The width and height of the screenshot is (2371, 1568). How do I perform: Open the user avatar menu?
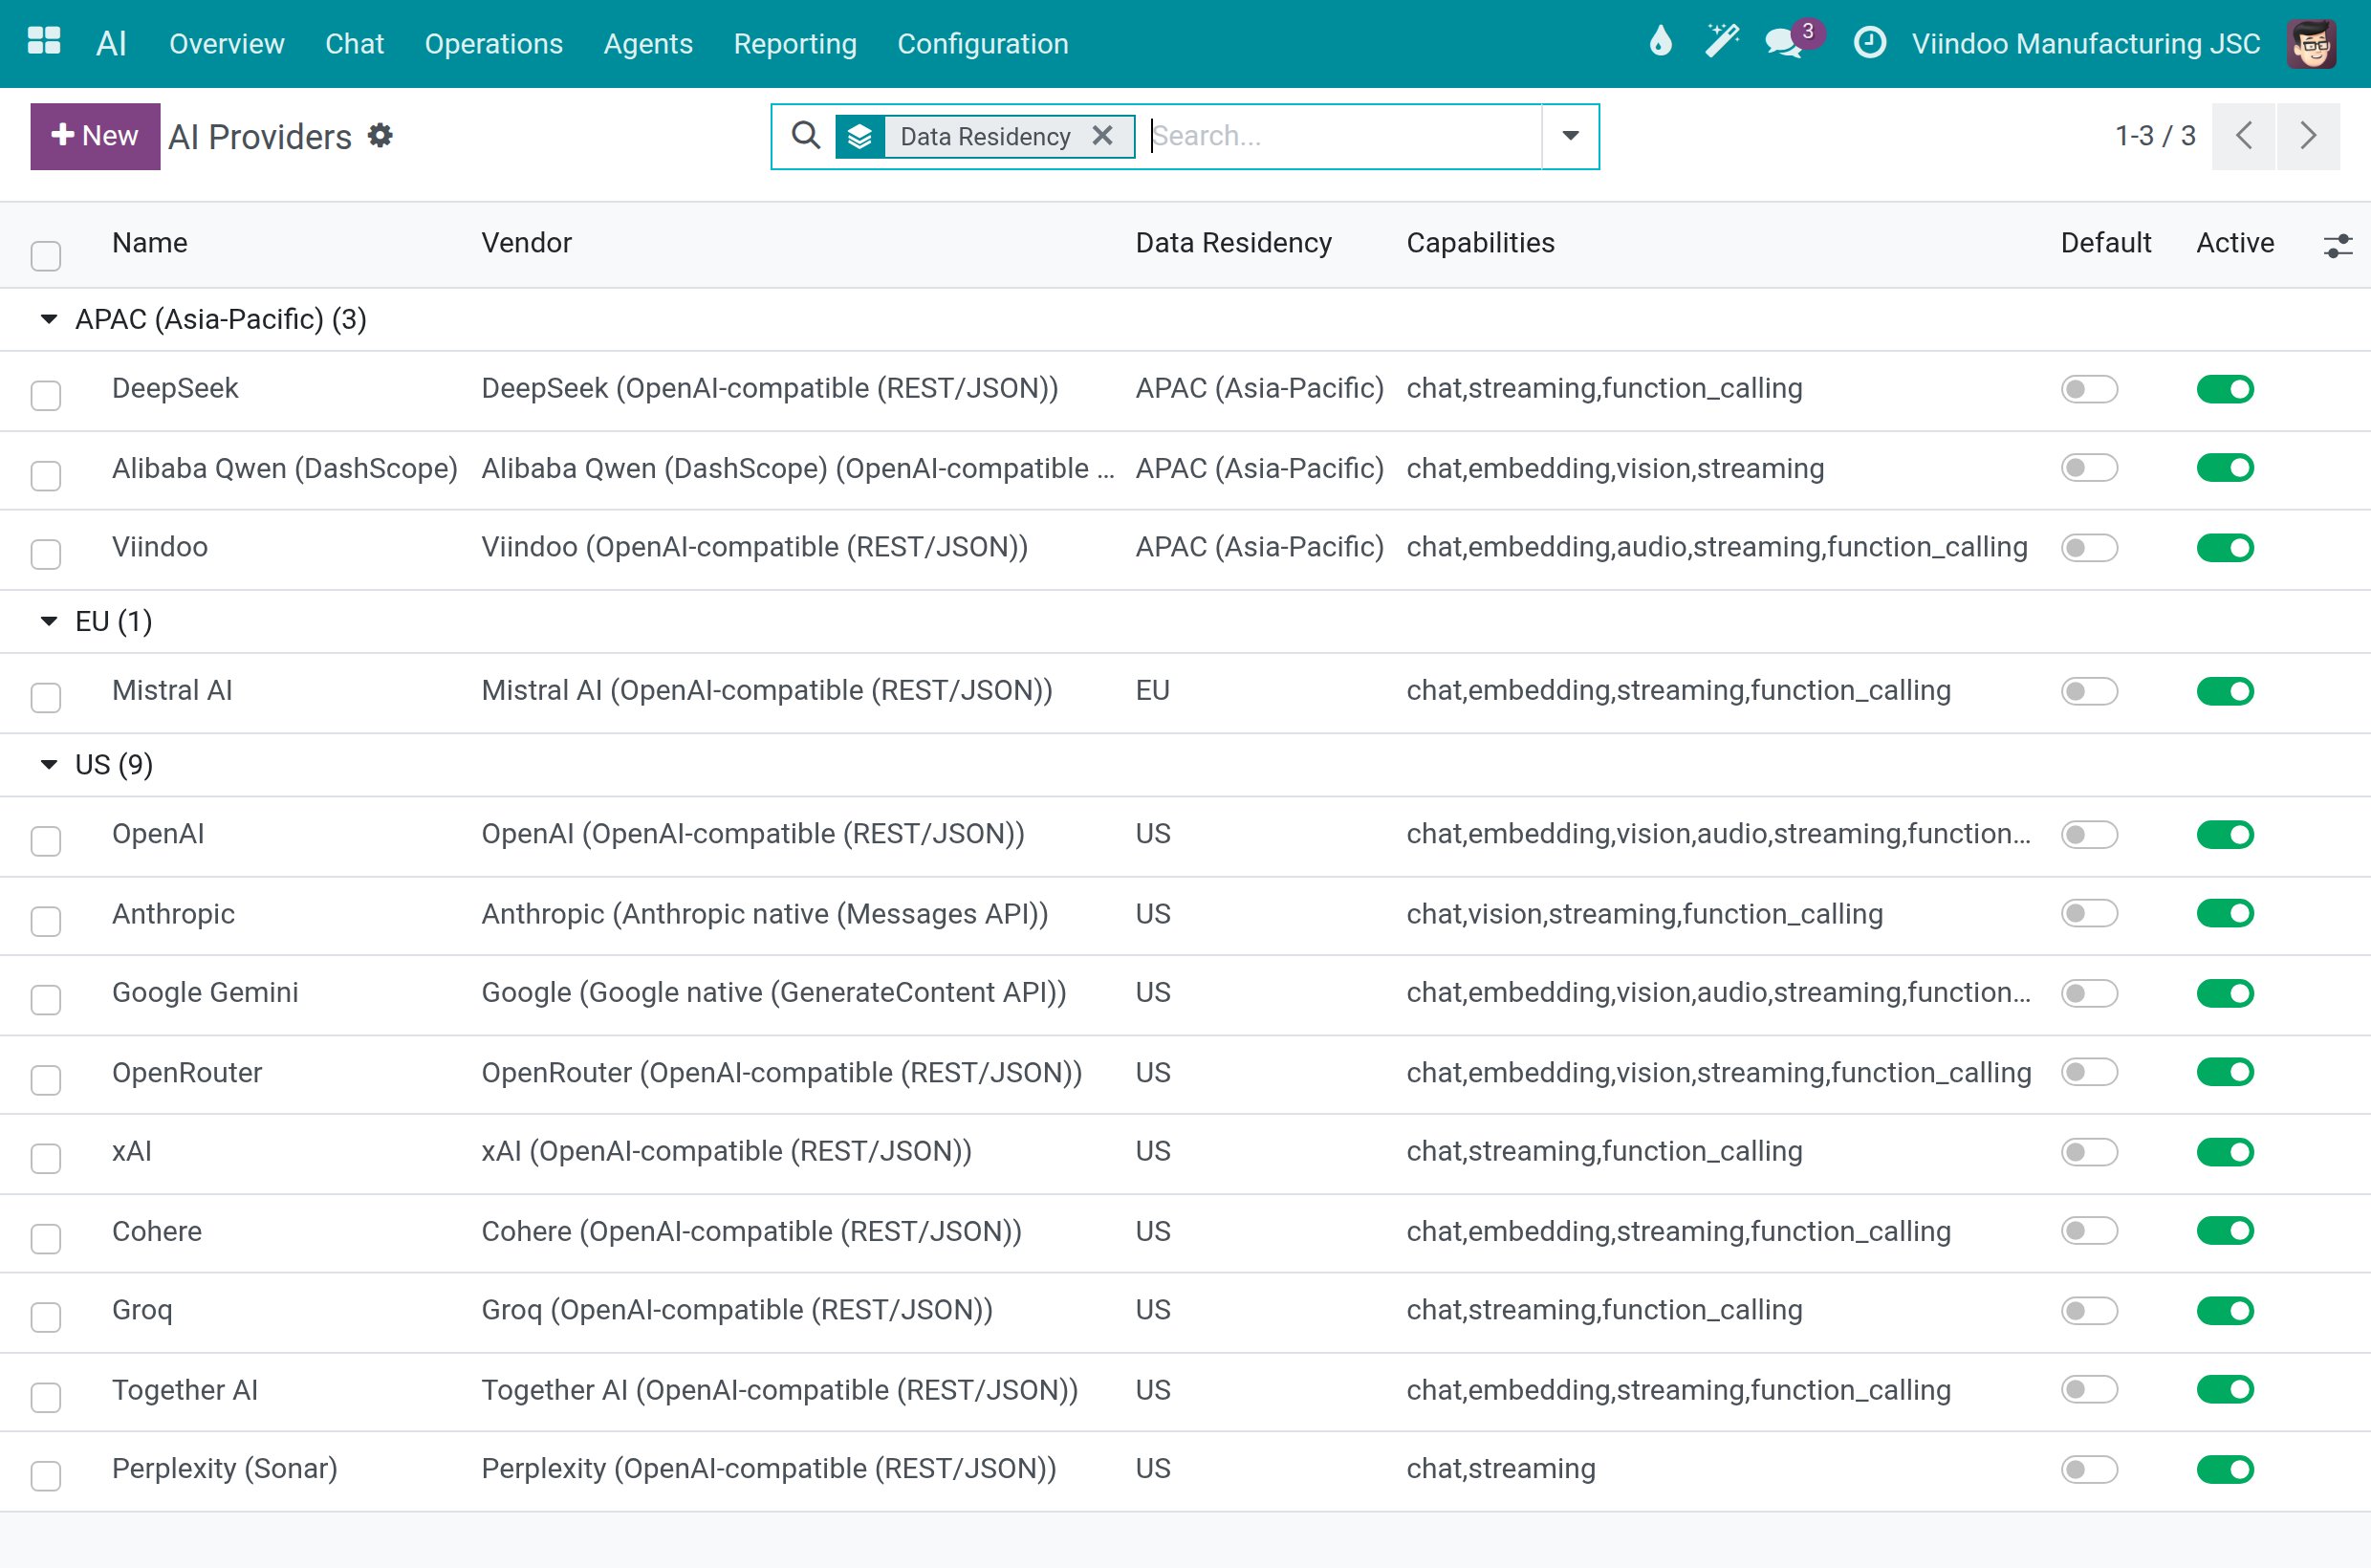2311,43
